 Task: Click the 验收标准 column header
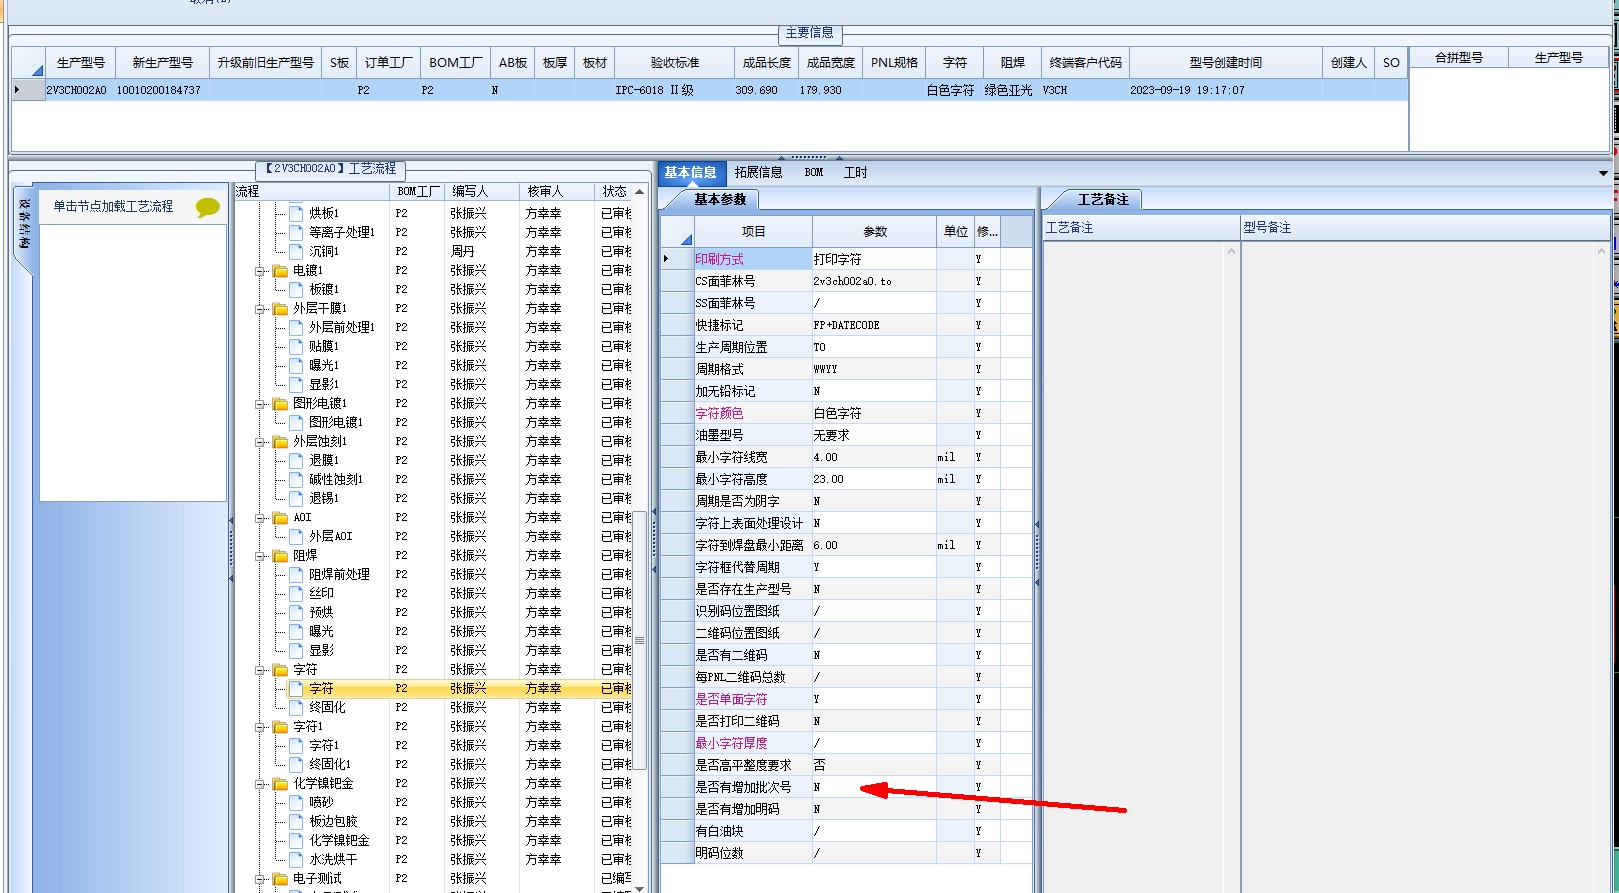(674, 62)
